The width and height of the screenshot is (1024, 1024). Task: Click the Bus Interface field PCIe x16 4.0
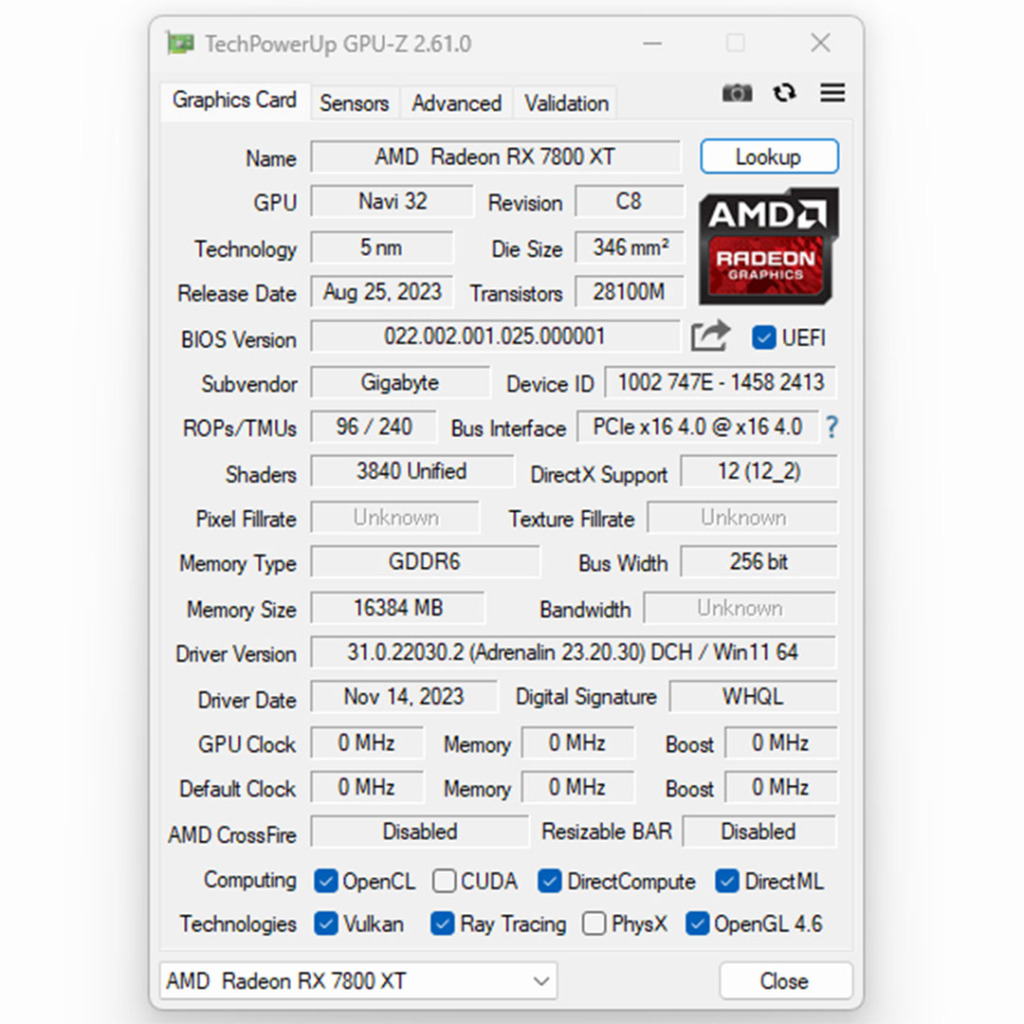[697, 427]
